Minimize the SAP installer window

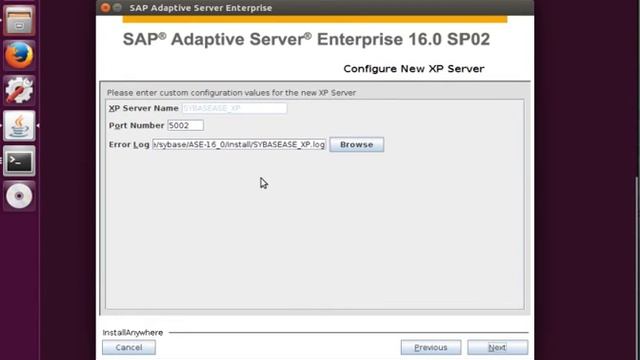(x=118, y=7)
